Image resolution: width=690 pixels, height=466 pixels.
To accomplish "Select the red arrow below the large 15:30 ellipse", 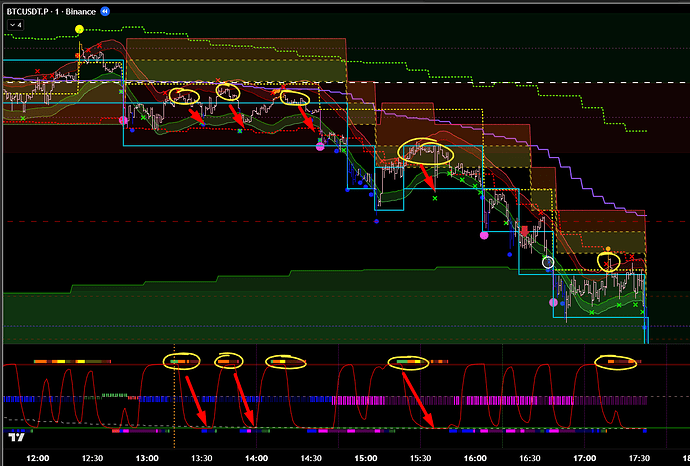I will [428, 180].
